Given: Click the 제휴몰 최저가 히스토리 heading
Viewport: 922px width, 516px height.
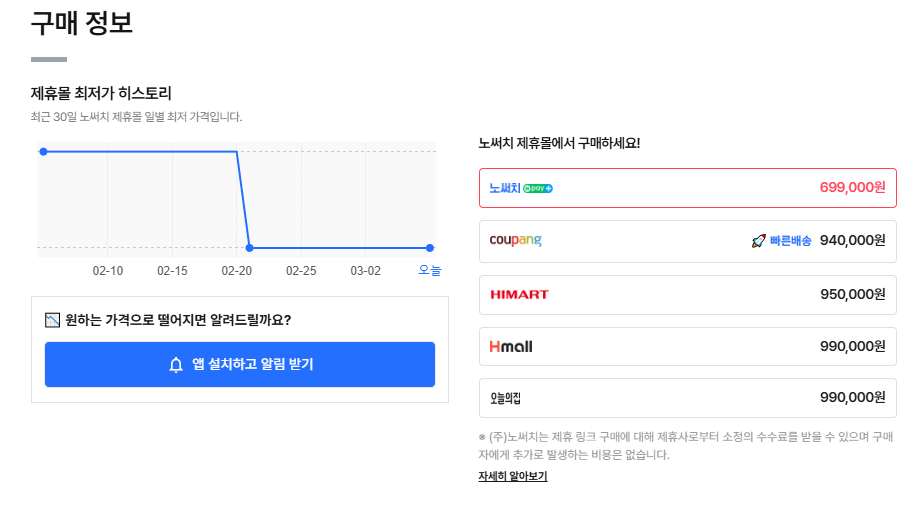Looking at the screenshot, I should (101, 93).
